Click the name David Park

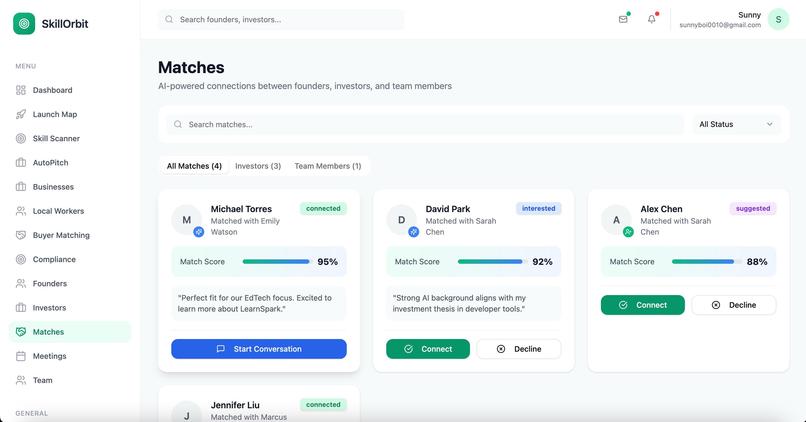pos(448,209)
